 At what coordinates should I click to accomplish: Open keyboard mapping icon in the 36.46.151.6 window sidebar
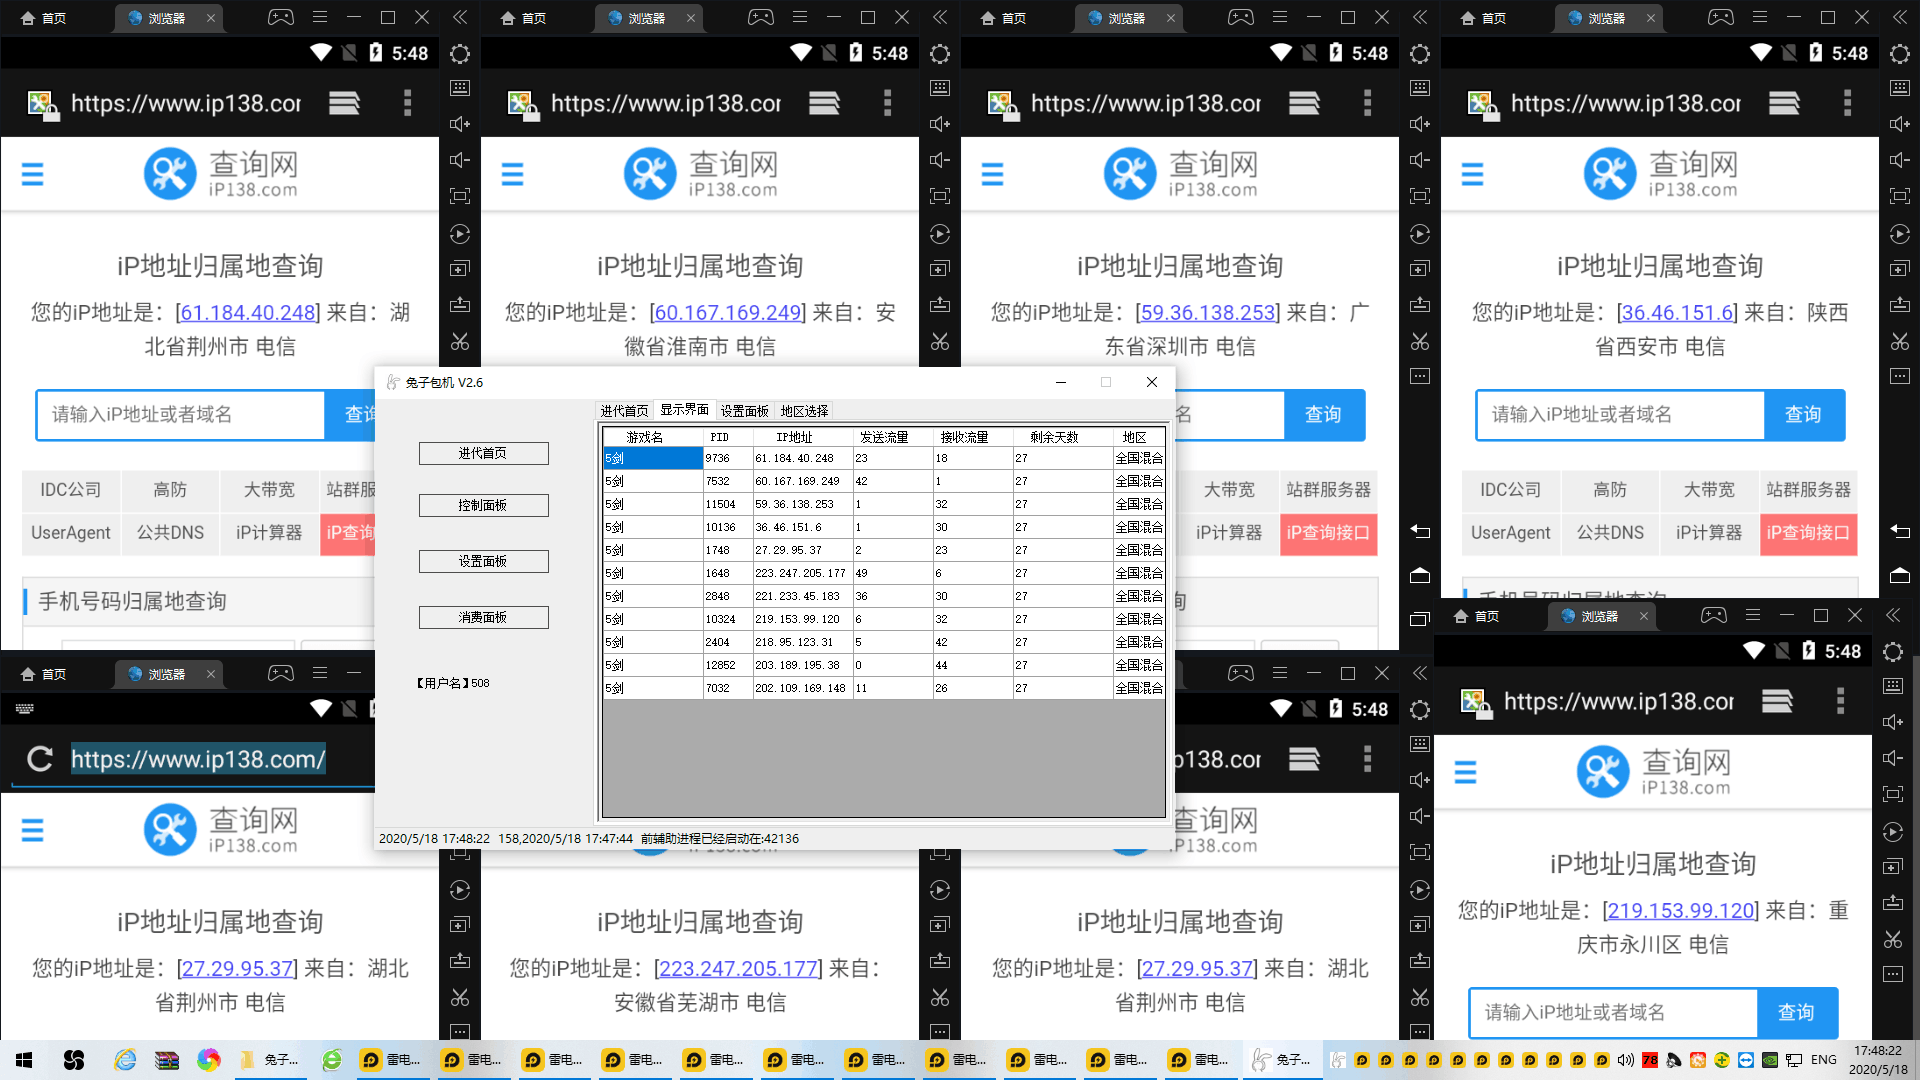click(1900, 88)
